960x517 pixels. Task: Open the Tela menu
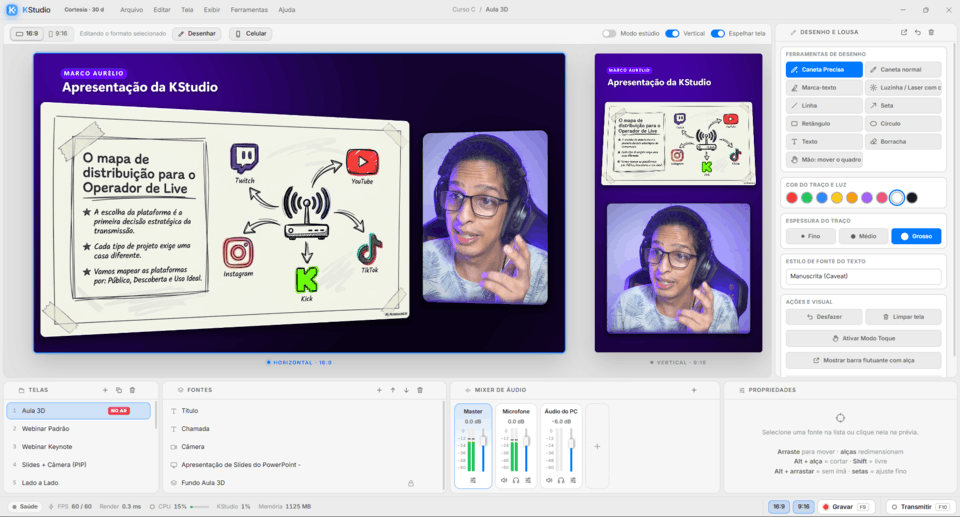point(187,10)
